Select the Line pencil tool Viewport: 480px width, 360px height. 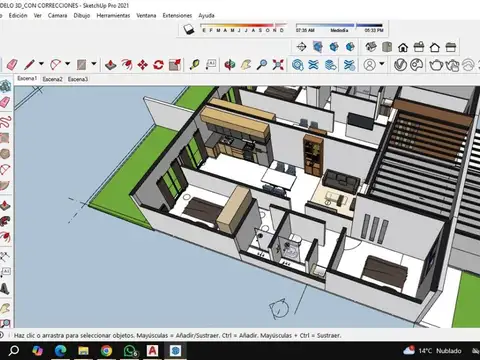tap(29, 65)
